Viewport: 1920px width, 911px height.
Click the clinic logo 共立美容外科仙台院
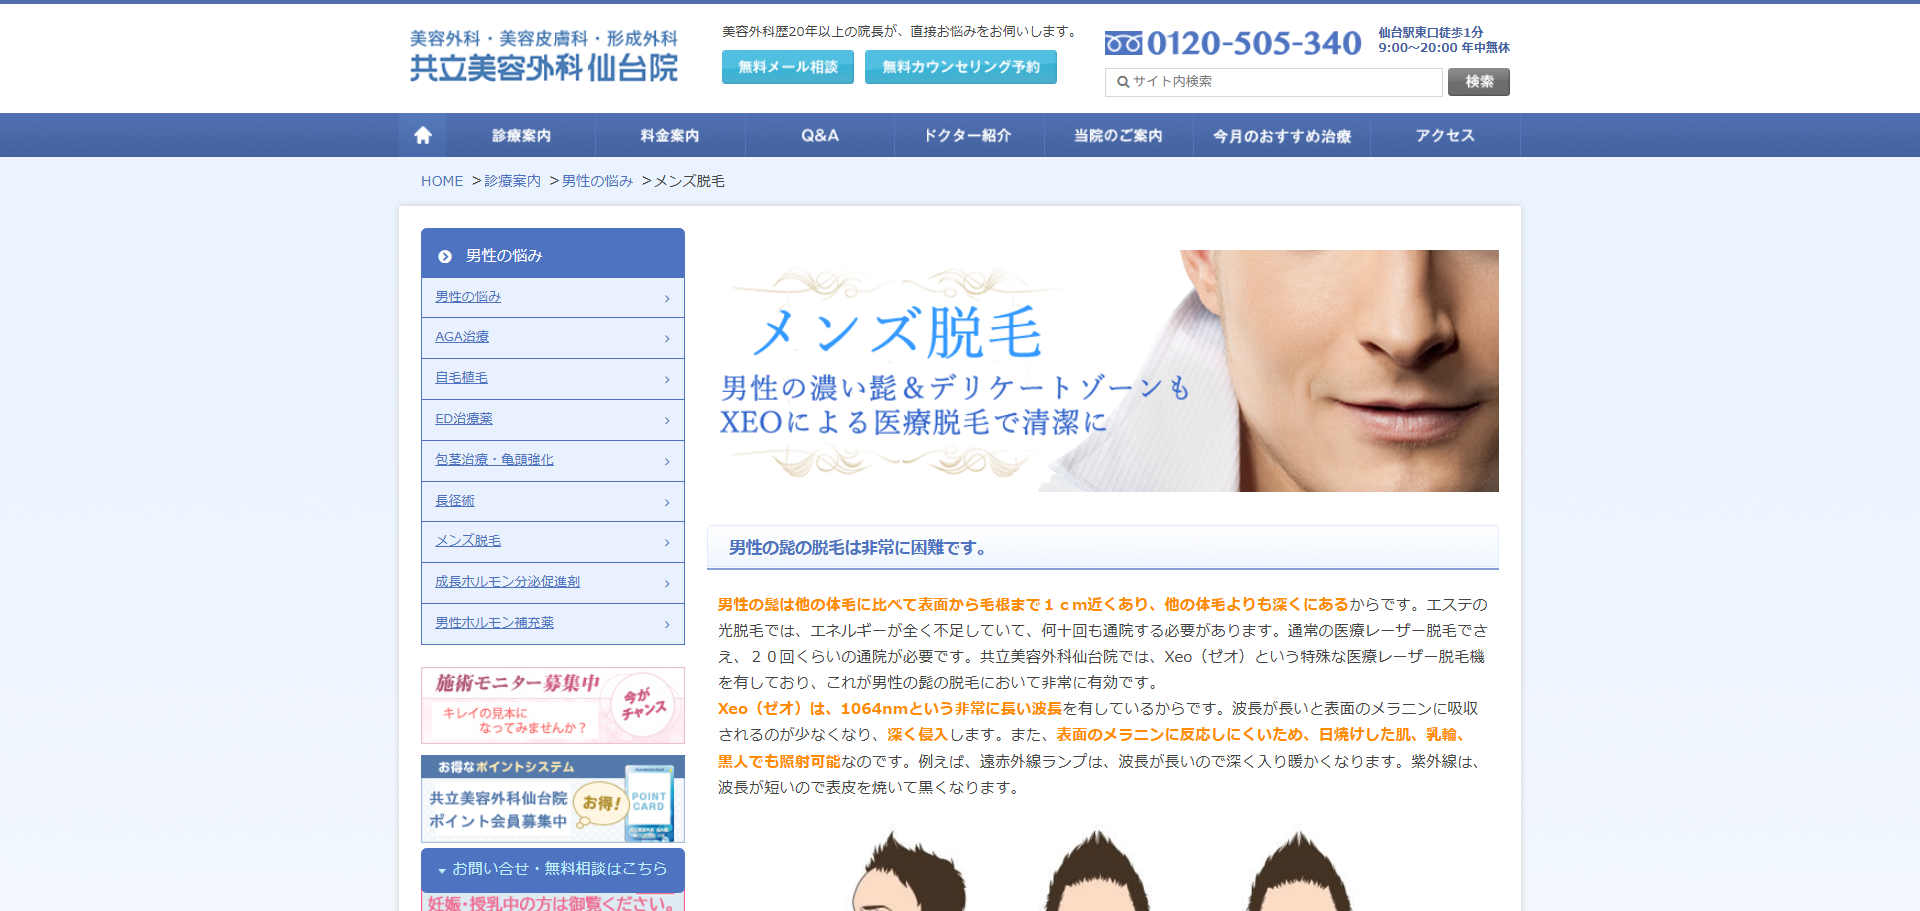point(543,56)
